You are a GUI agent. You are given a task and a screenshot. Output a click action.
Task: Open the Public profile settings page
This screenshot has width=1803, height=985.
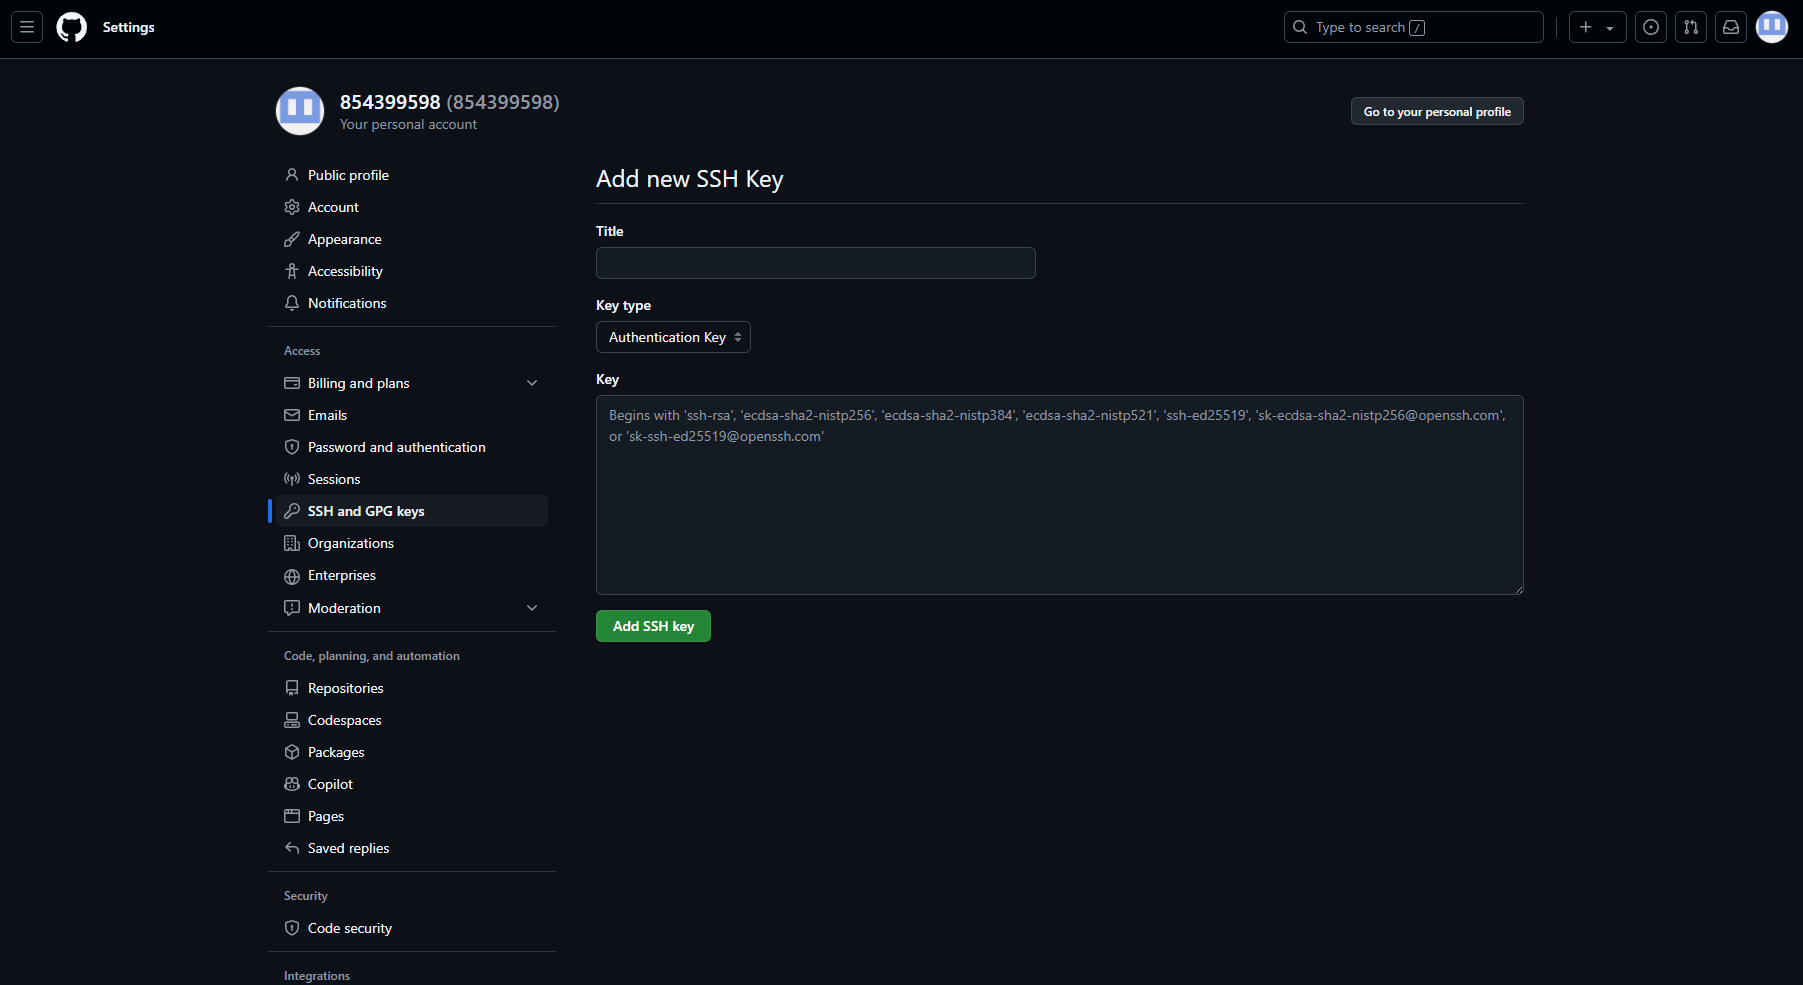pyautogui.click(x=348, y=175)
